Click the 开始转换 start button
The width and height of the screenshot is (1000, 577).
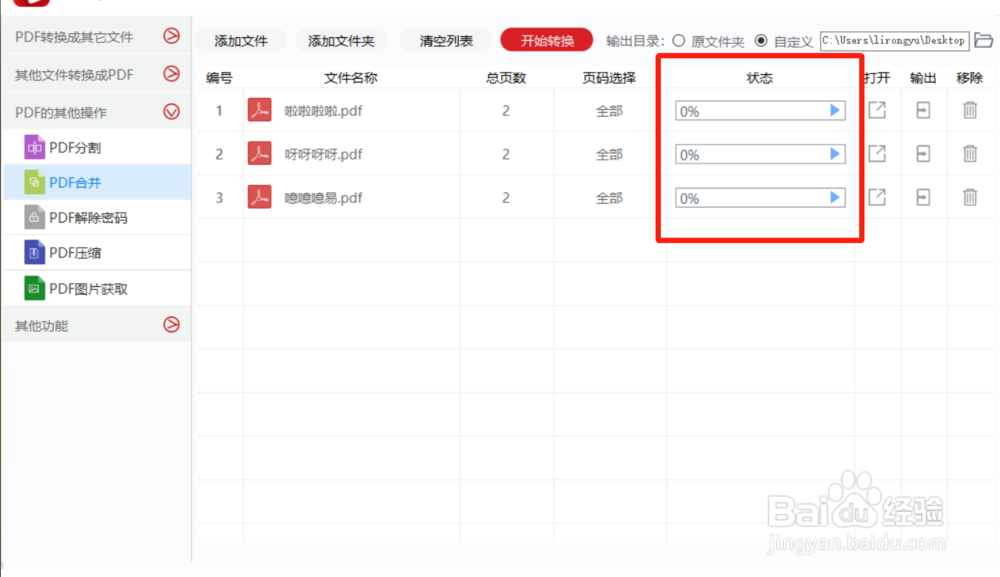(546, 41)
